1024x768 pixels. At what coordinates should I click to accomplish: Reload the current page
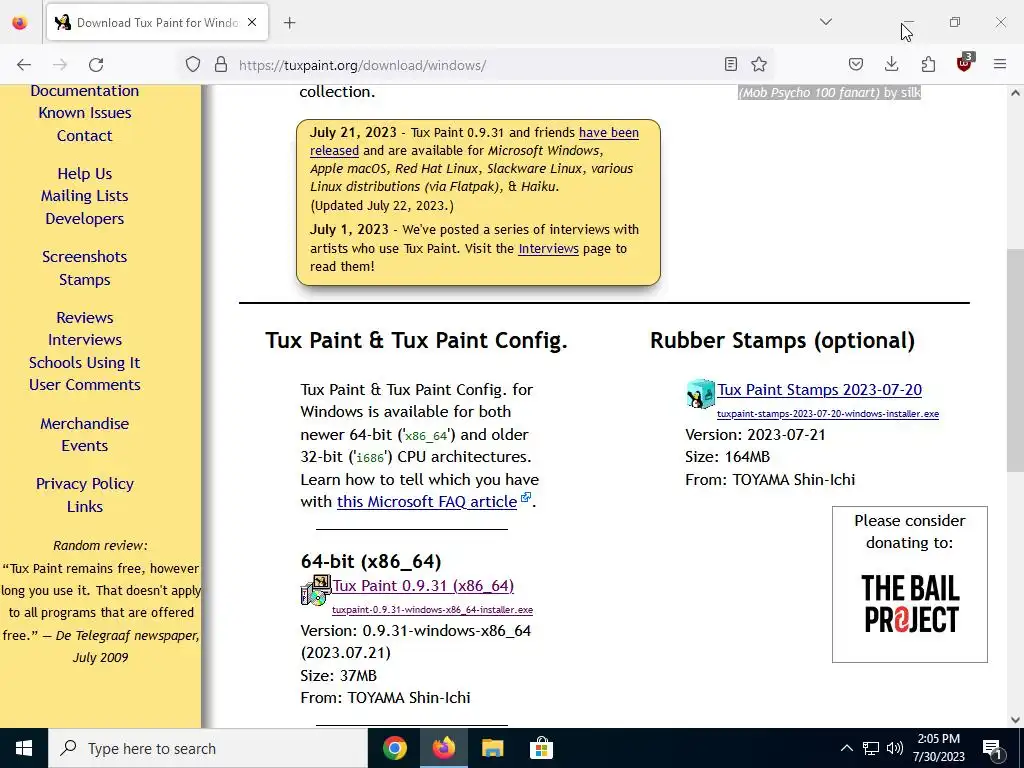(96, 65)
